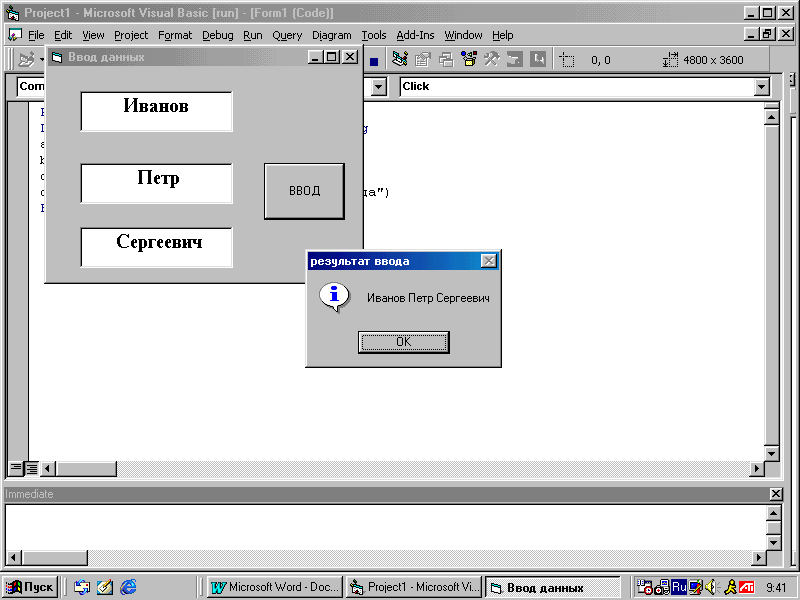Click code window horizontal scrollbar thumb

click(86, 468)
